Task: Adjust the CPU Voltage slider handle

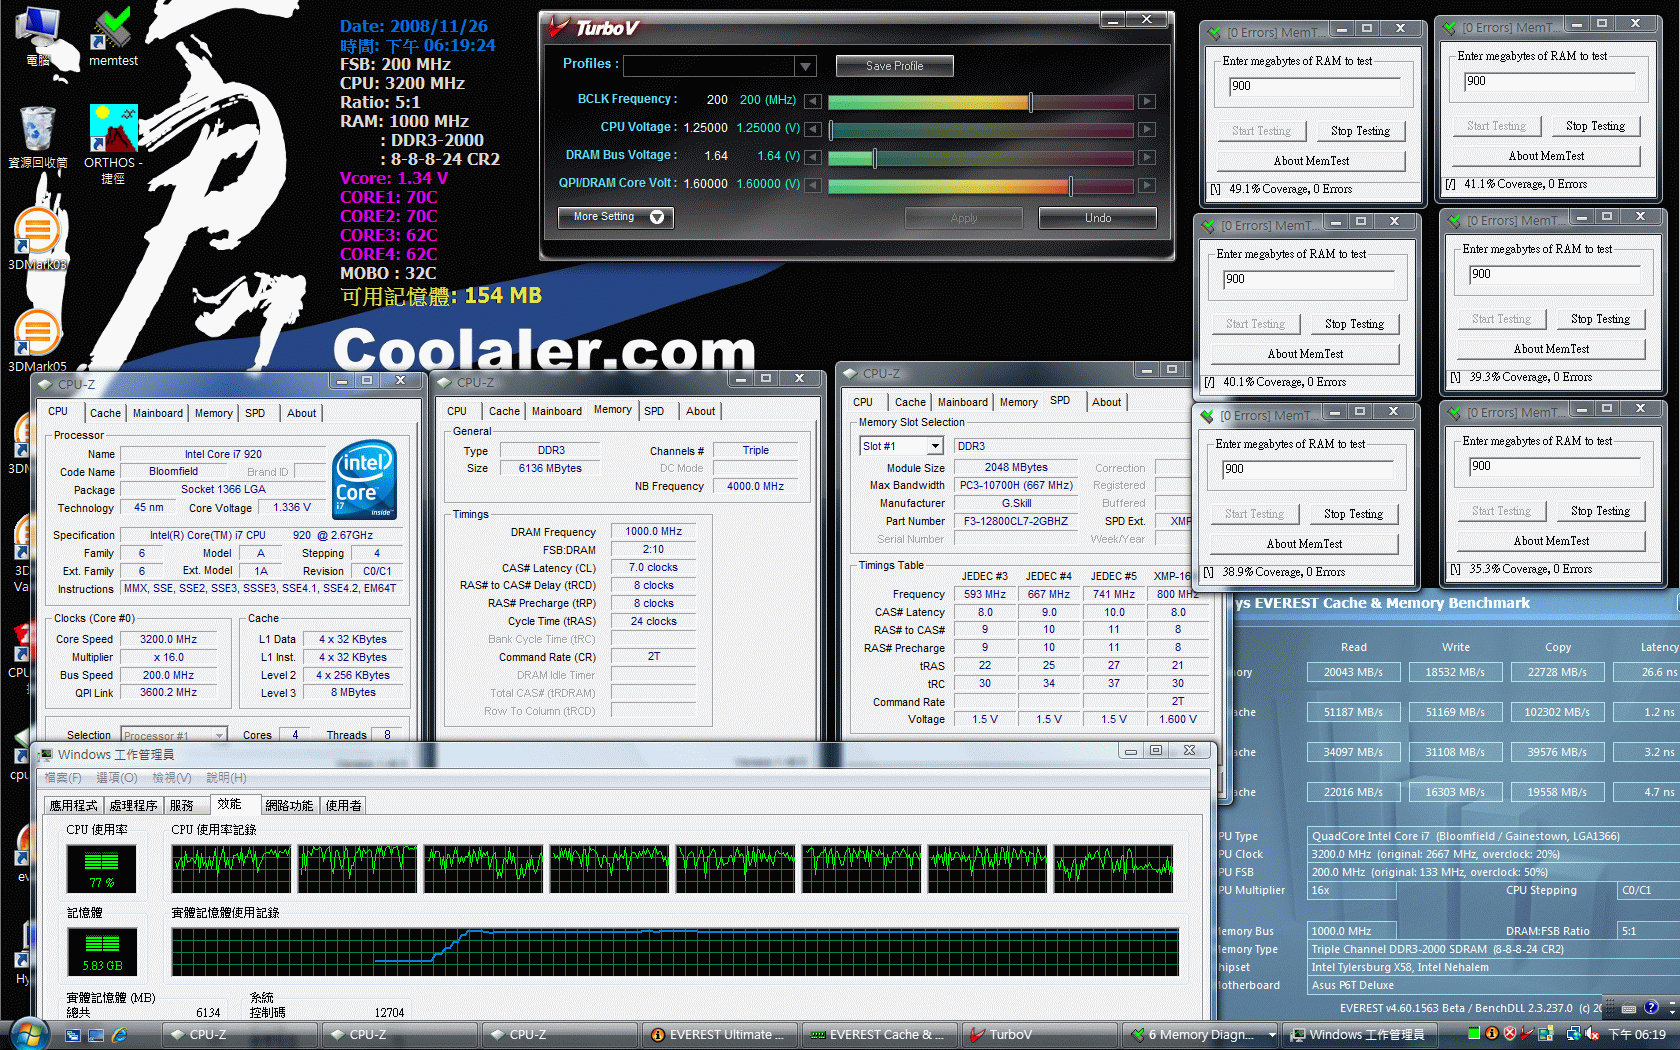Action: pyautogui.click(x=831, y=129)
